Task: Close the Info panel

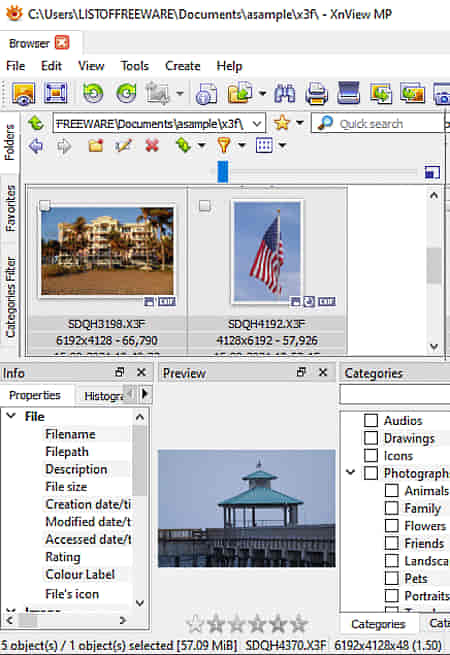Action: pyautogui.click(x=142, y=372)
